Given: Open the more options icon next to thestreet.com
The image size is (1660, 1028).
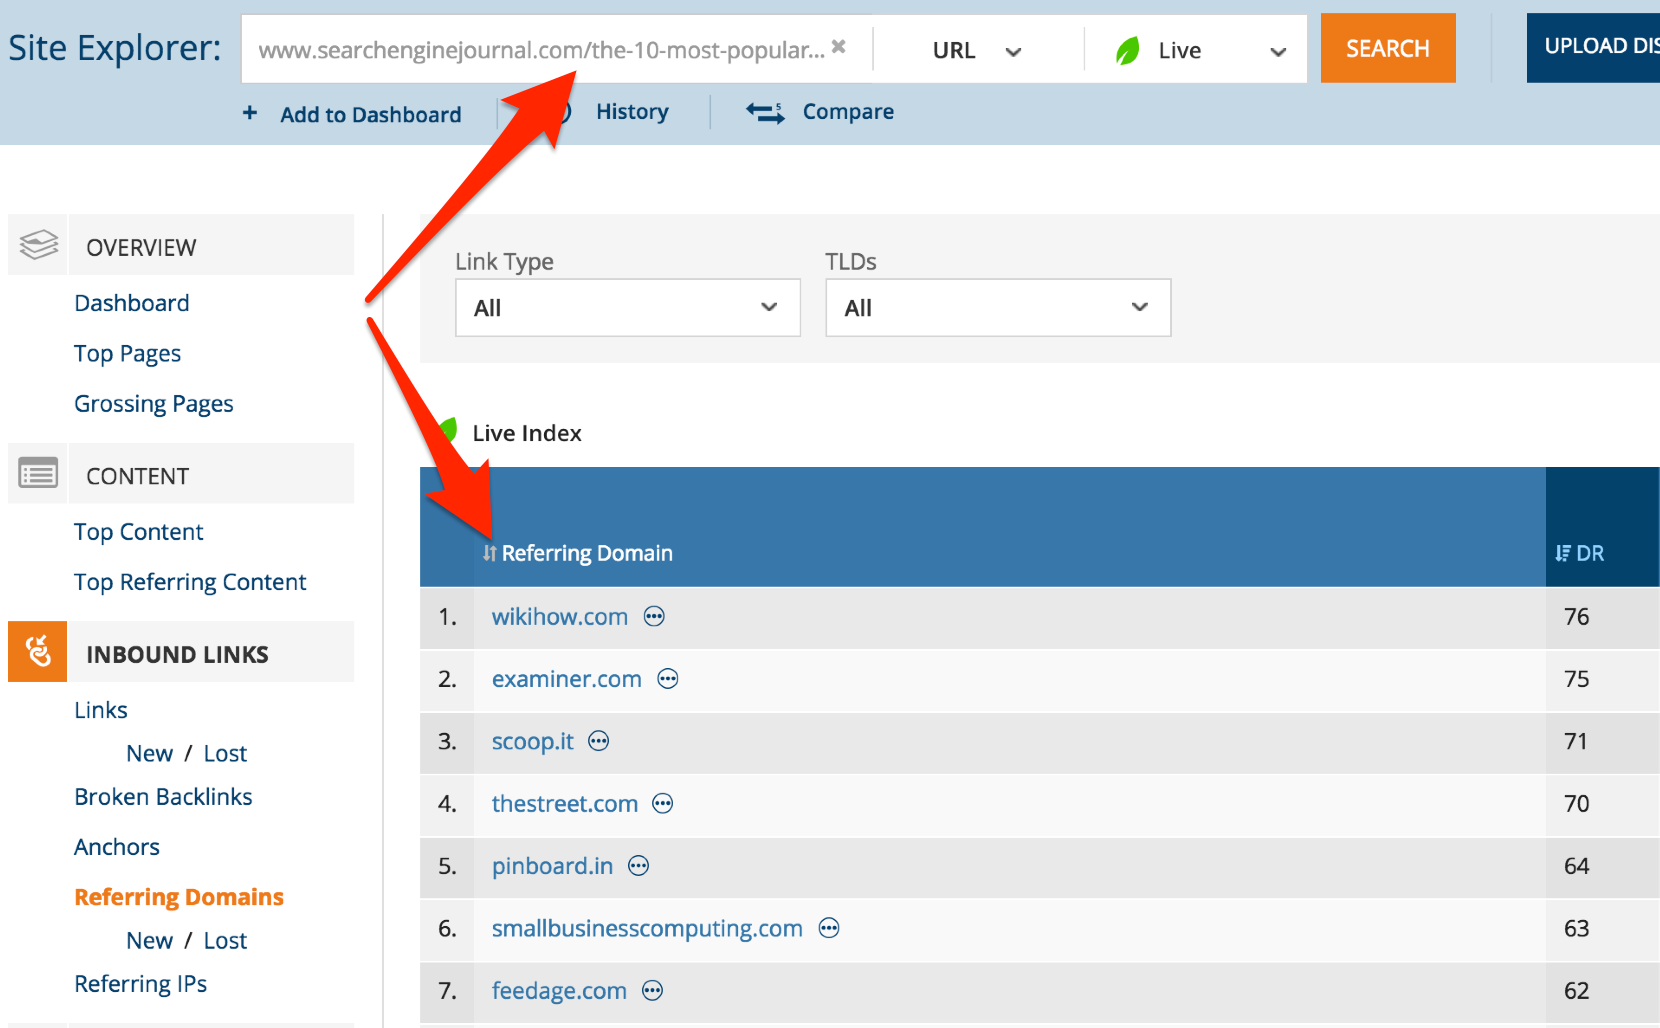Looking at the screenshot, I should (x=663, y=803).
